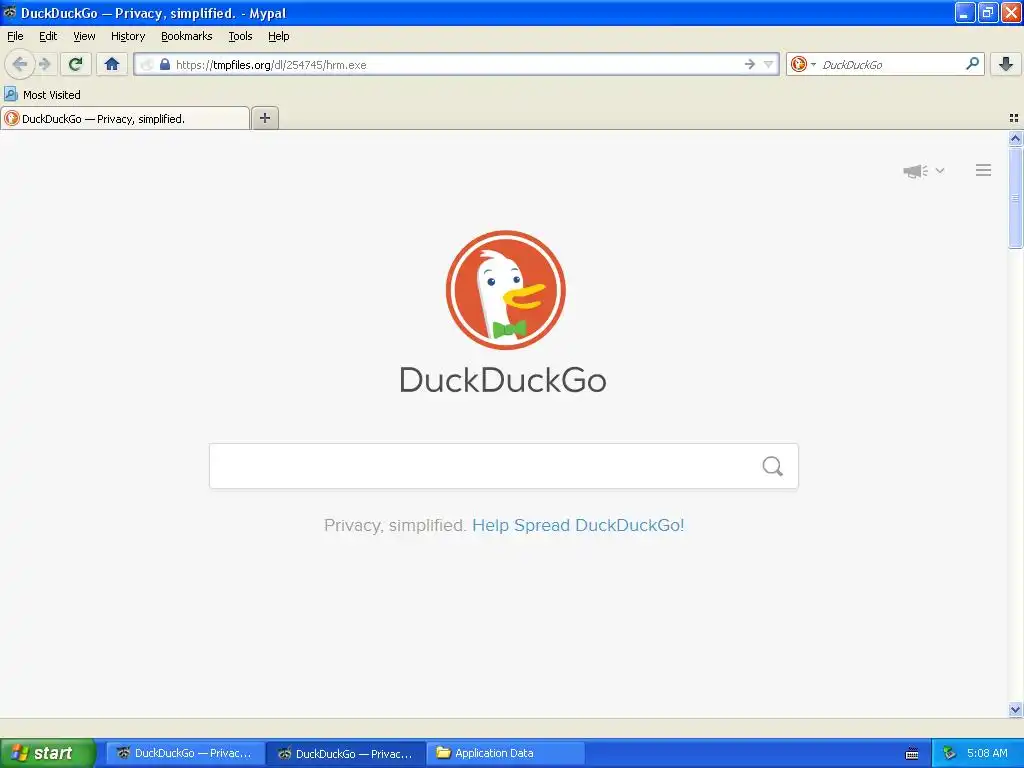The height and width of the screenshot is (768, 1024).
Task: Select the DuckDuckGo tab
Action: (x=125, y=118)
